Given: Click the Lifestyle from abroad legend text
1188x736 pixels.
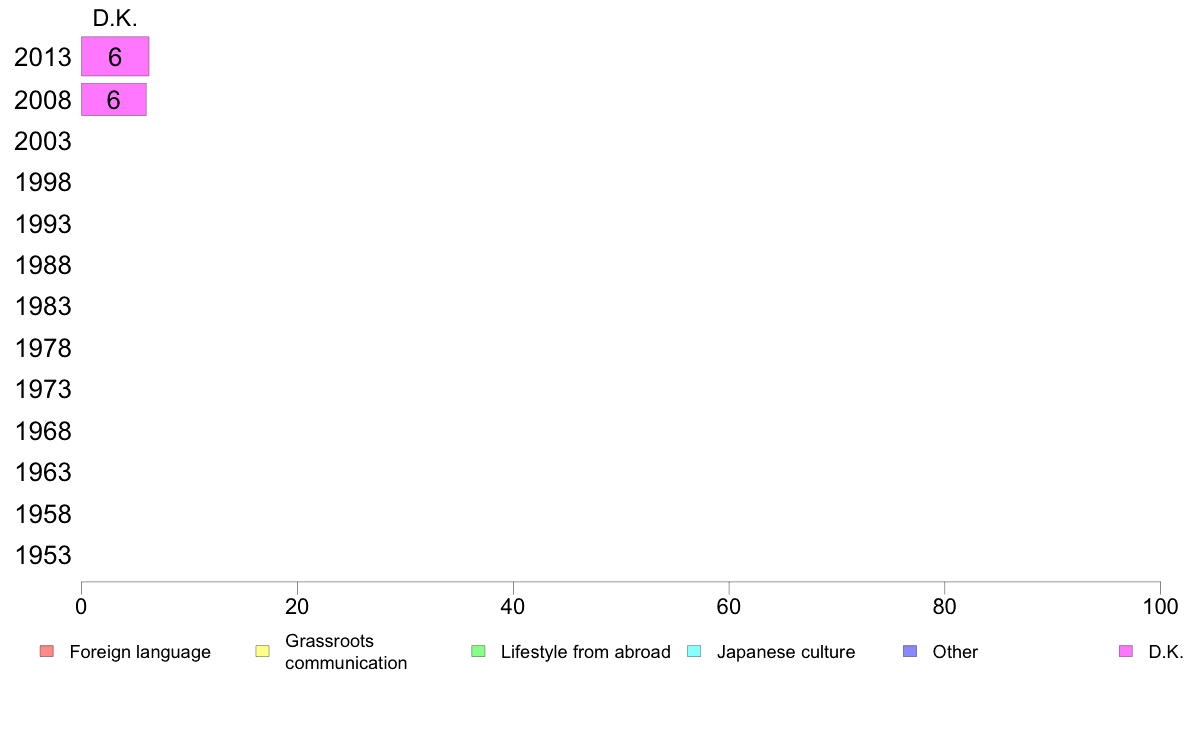Looking at the screenshot, I should click(586, 652).
